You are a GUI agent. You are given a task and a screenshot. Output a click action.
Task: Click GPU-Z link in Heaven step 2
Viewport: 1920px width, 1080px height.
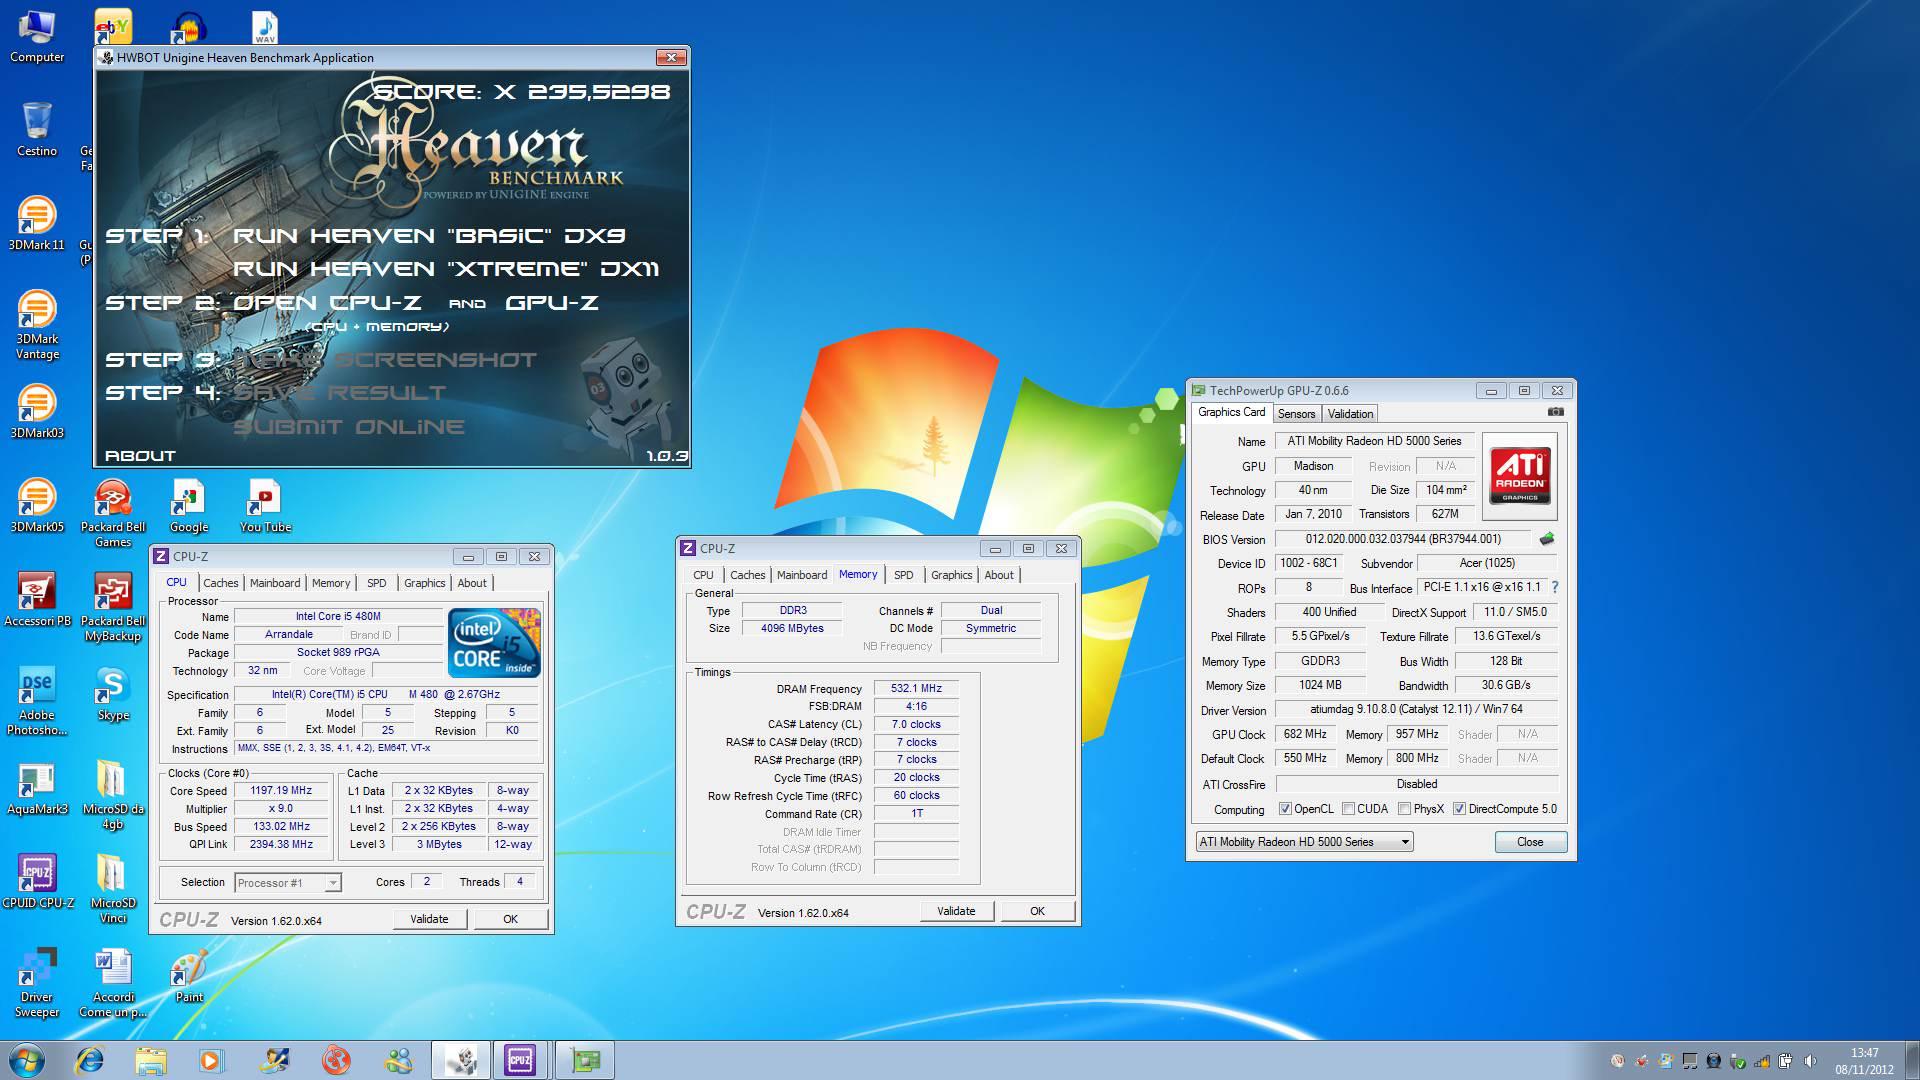[552, 303]
